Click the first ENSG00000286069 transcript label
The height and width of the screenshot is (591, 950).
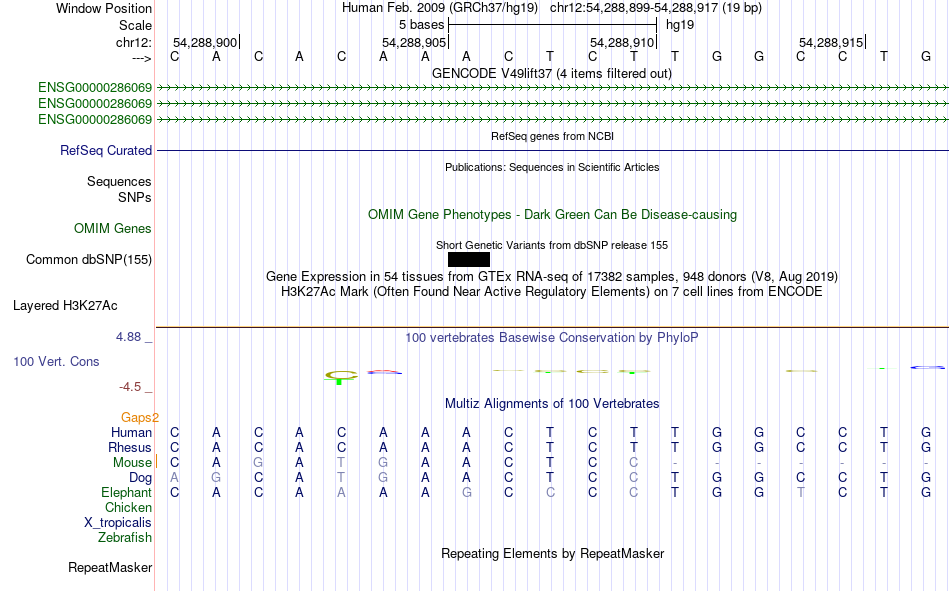point(95,87)
